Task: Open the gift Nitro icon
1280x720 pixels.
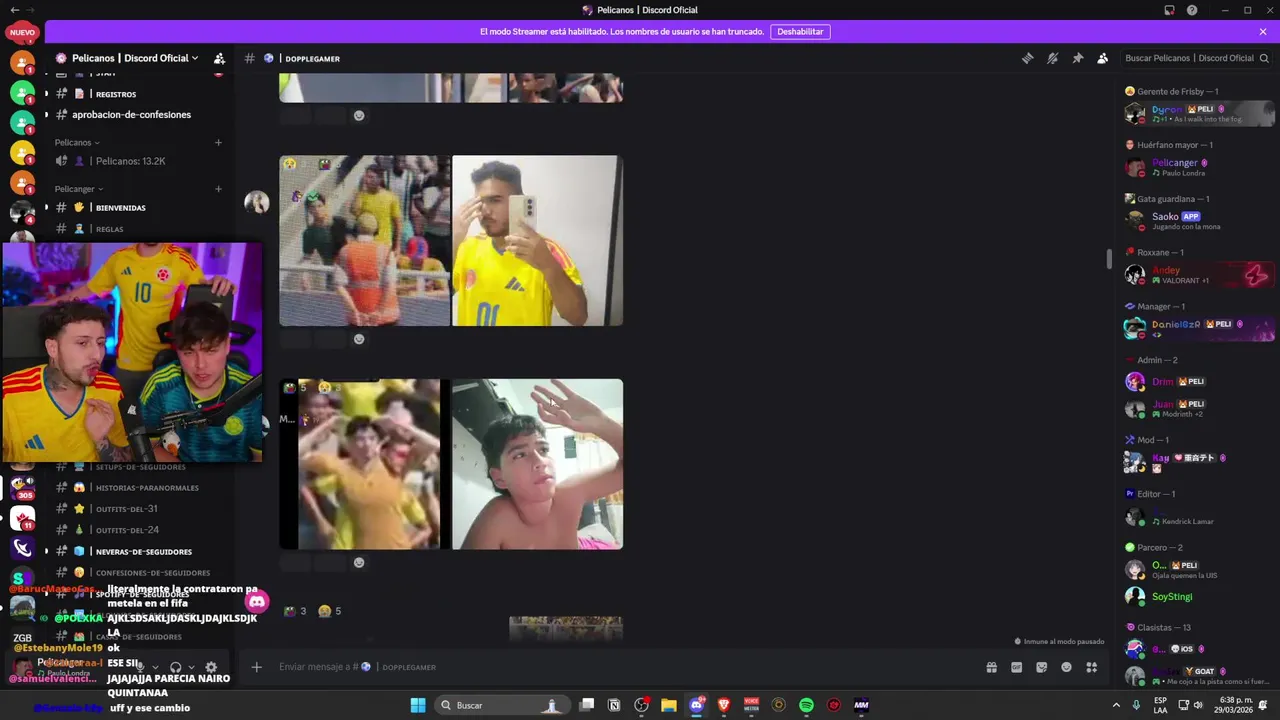Action: coord(991,667)
